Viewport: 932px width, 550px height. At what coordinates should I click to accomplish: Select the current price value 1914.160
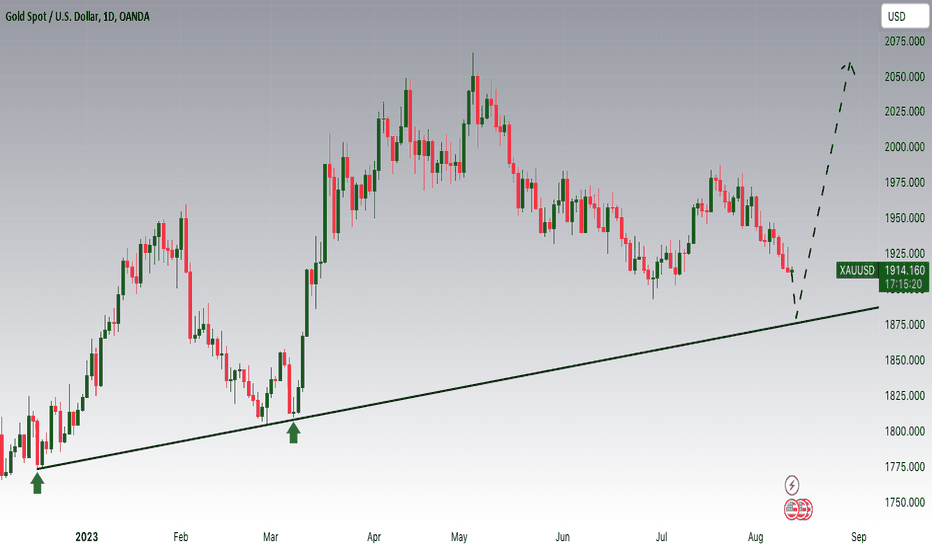[905, 271]
